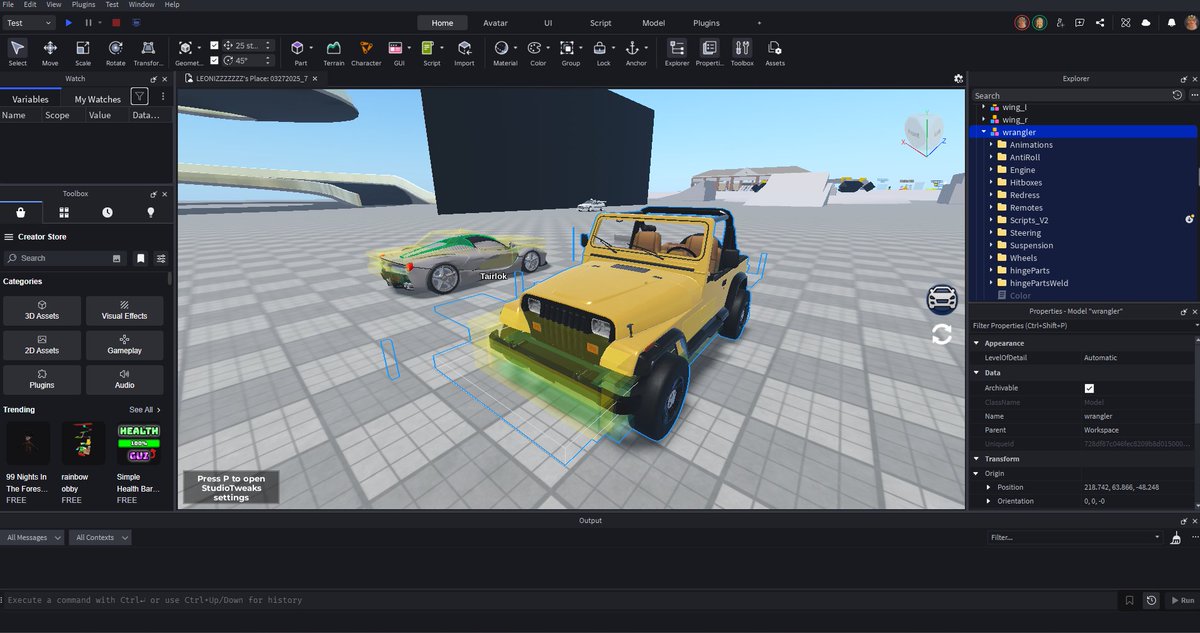Viewport: 1200px width, 633px height.
Task: Pick the Rotate tool
Action: pyautogui.click(x=116, y=52)
